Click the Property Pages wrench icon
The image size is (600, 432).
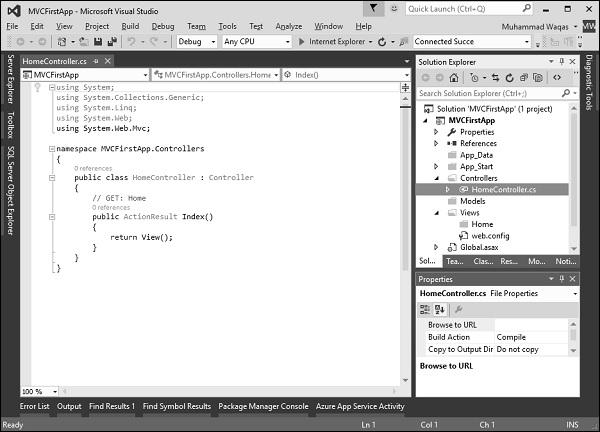(458, 309)
